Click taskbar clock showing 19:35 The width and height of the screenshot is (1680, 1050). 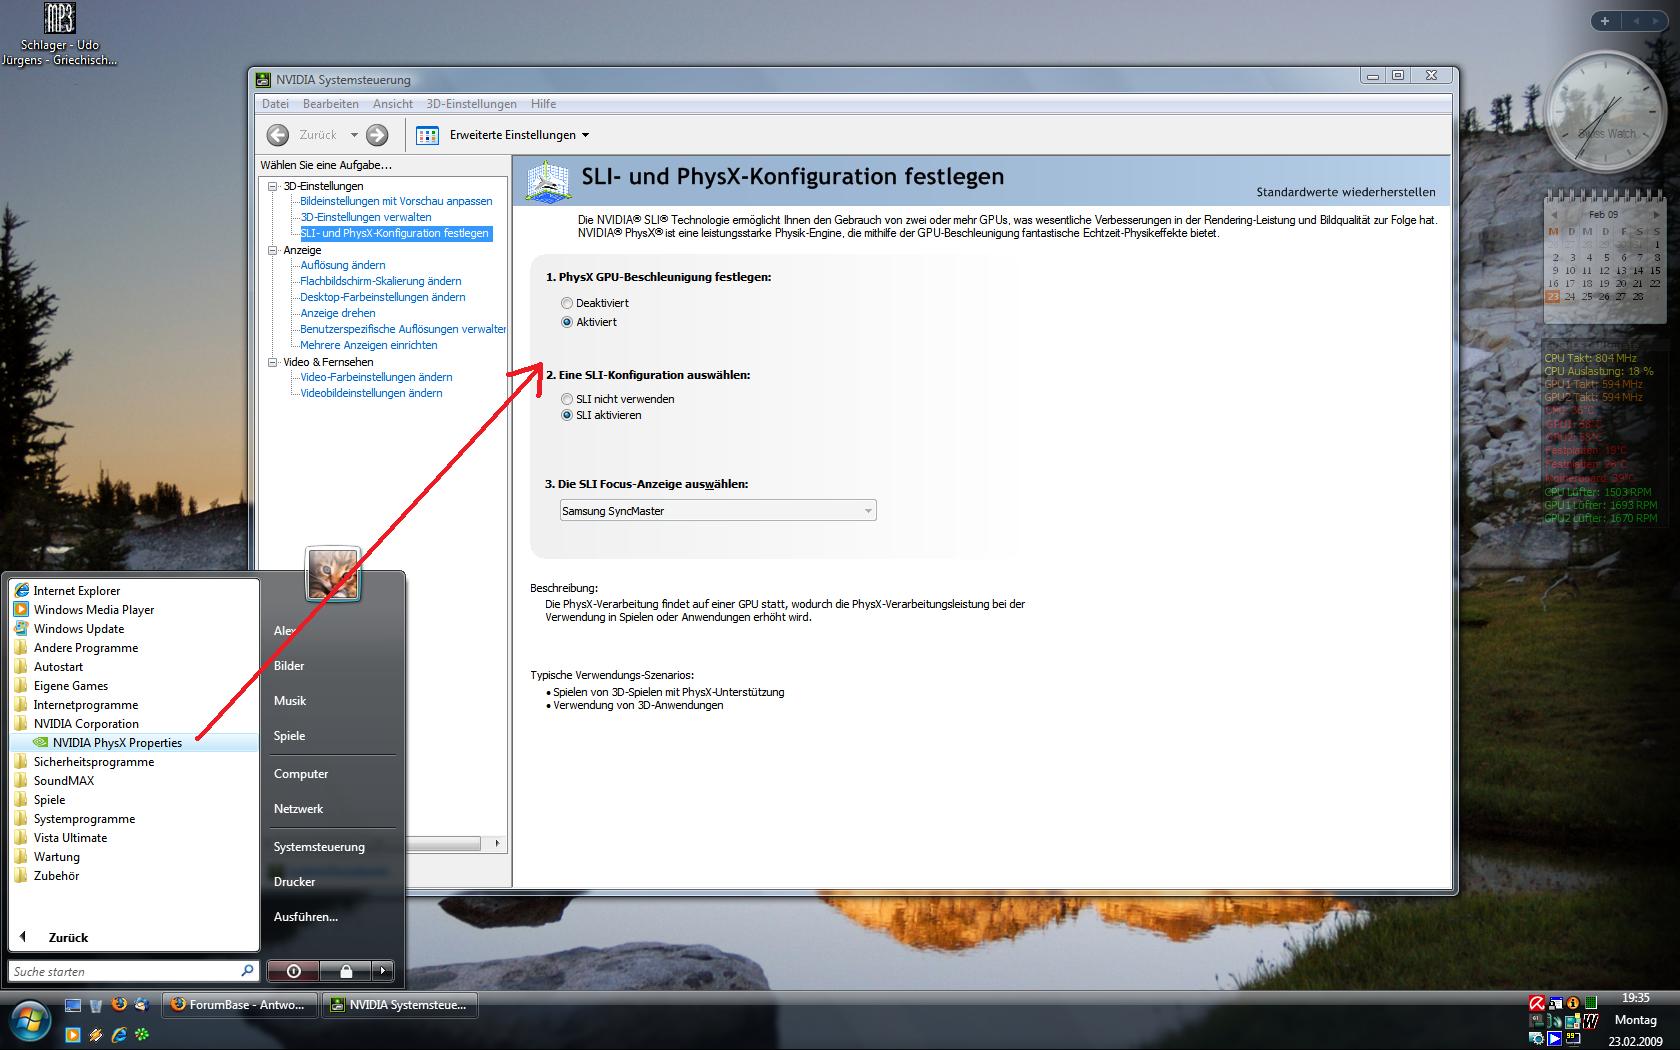[x=1636, y=998]
